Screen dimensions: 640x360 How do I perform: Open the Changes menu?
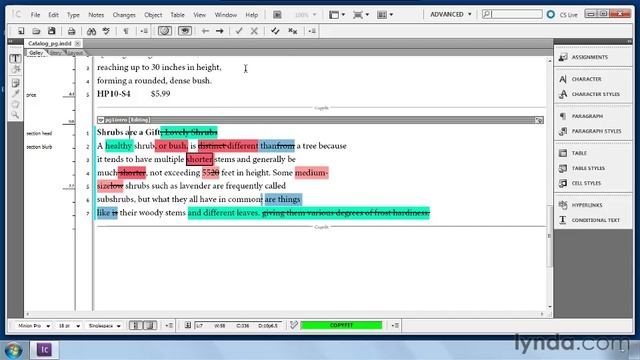click(x=124, y=15)
